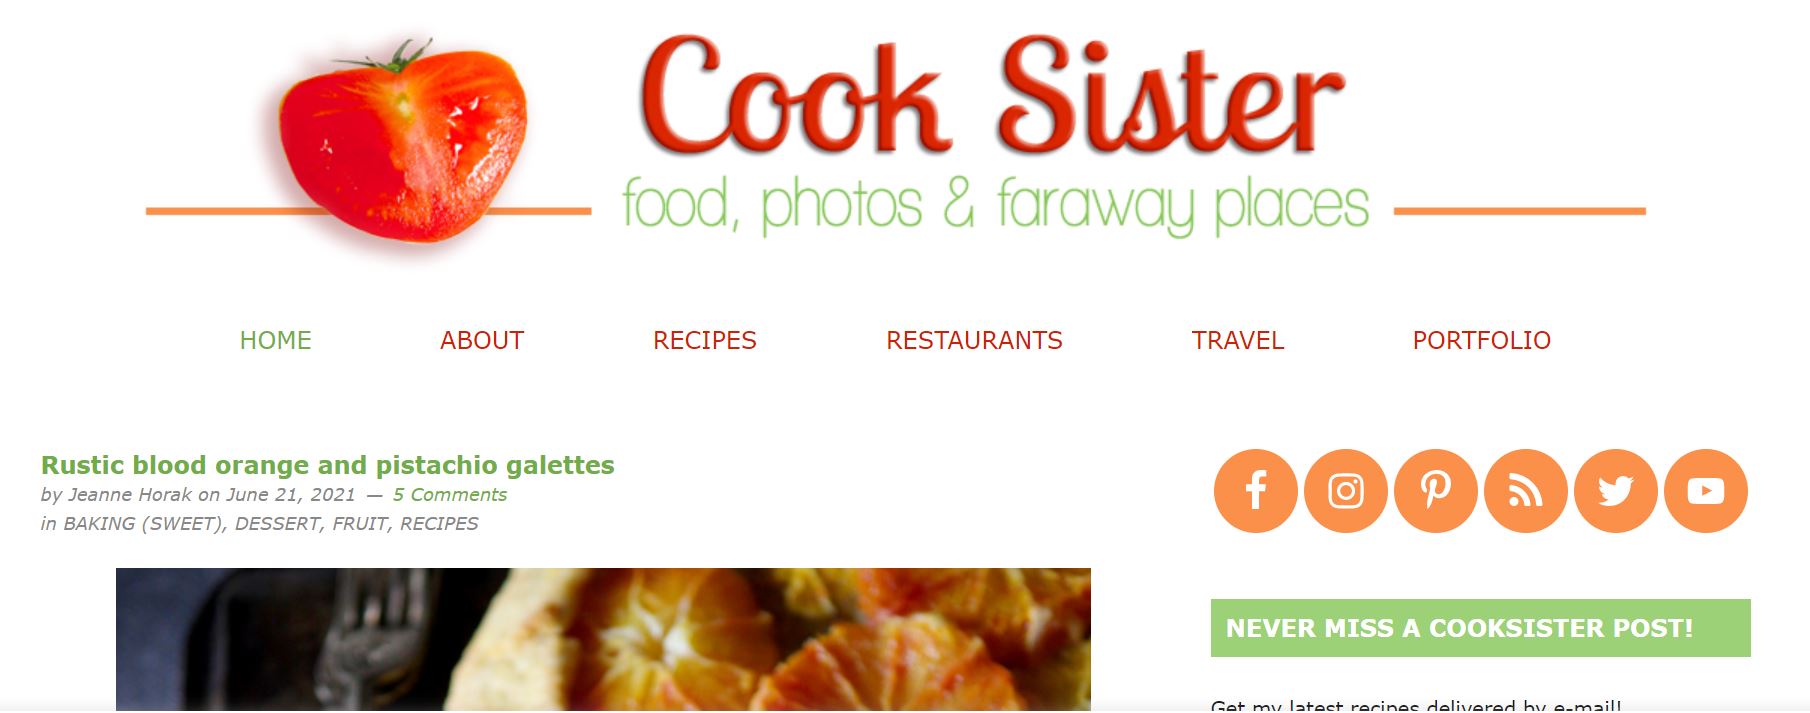Open the RECIPES menu item
This screenshot has height=713, width=1810.
tap(705, 340)
